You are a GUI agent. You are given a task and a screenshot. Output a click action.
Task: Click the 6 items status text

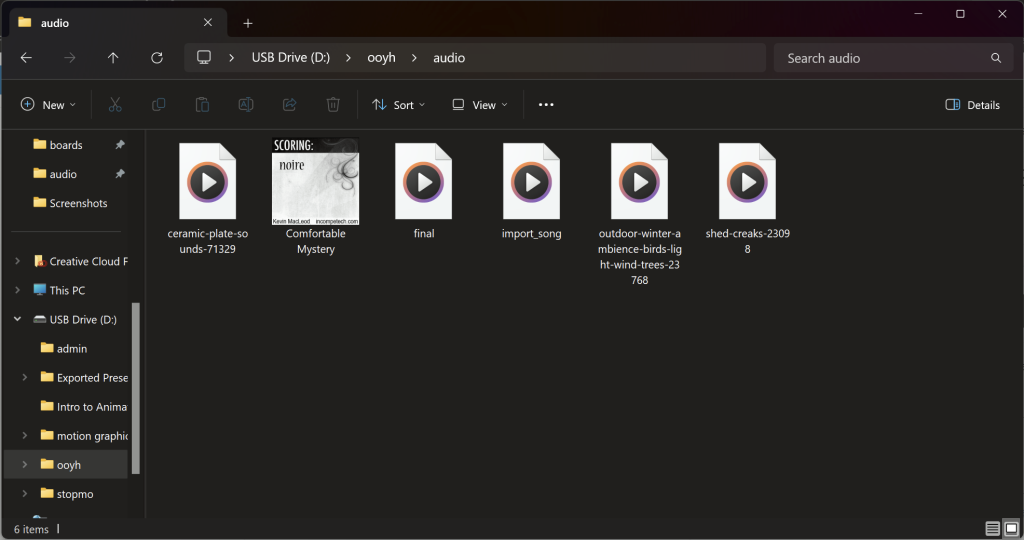pos(31,530)
